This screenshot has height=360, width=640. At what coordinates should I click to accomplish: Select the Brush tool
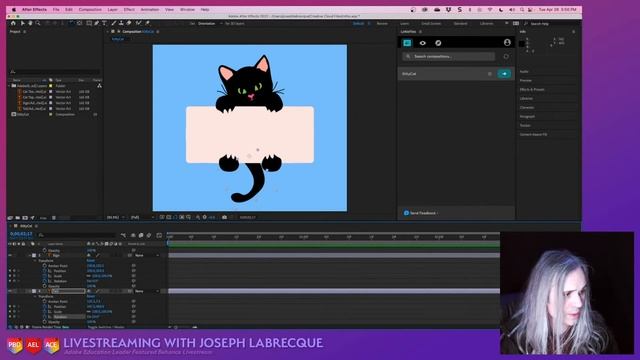[x=114, y=23]
